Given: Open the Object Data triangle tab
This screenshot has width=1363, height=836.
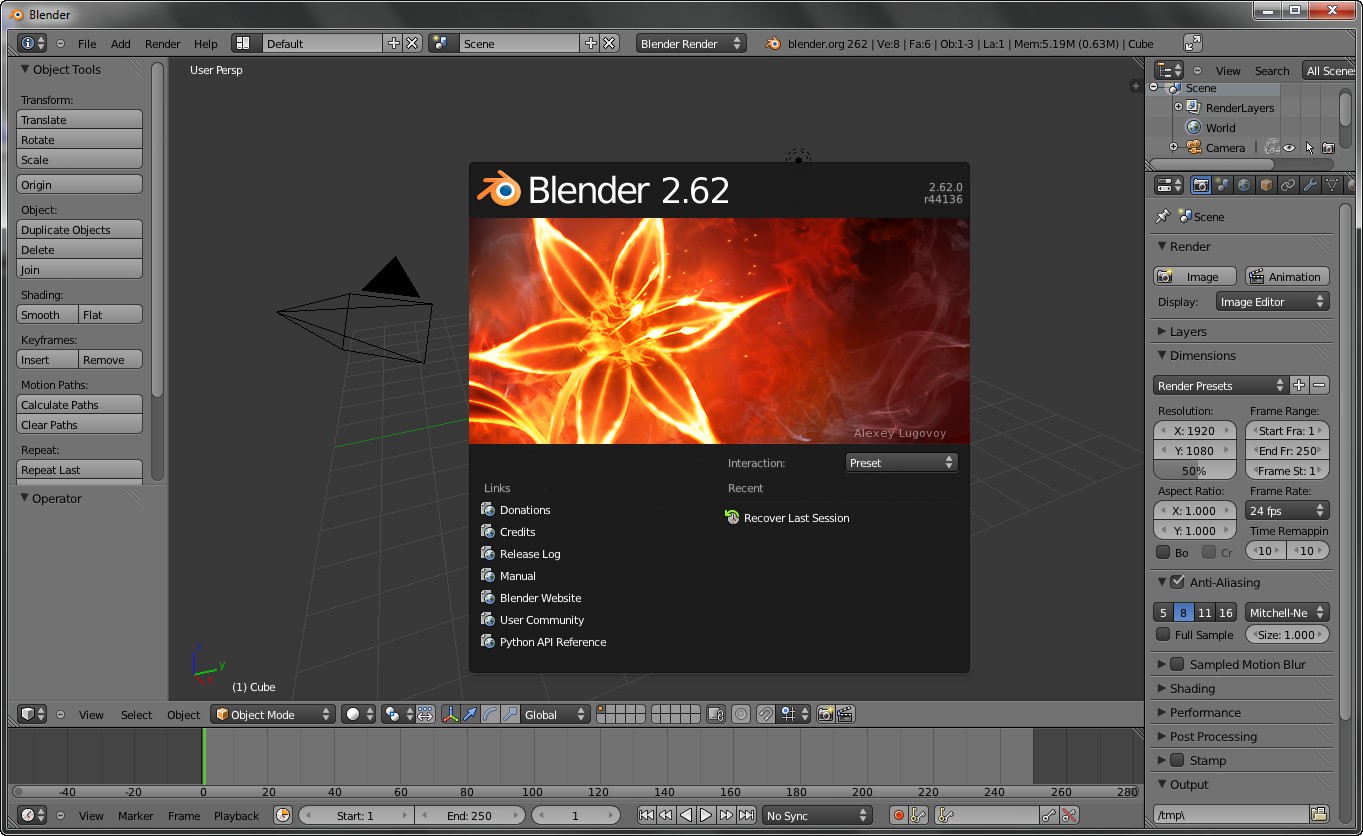Looking at the screenshot, I should coord(1332,185).
